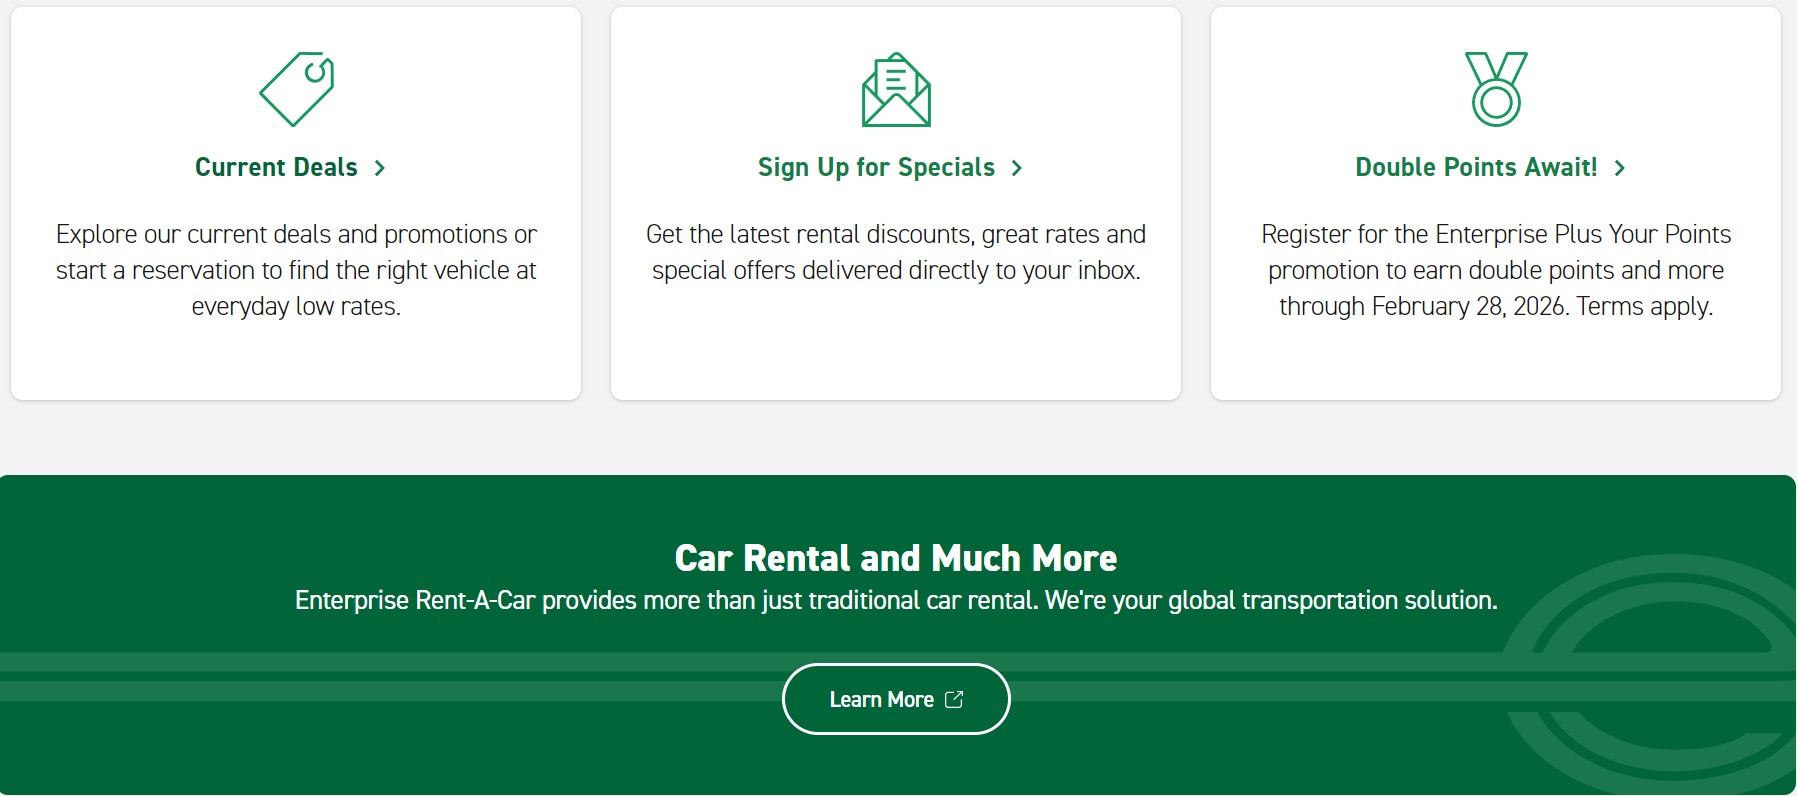Image resolution: width=1797 pixels, height=796 pixels.
Task: Open the Sign Up for Specials link
Action: coord(876,167)
